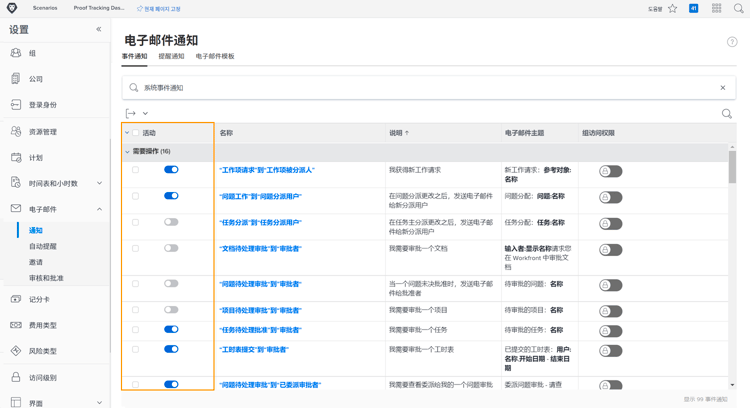
Task: Open the page help question mark icon
Action: pyautogui.click(x=732, y=42)
